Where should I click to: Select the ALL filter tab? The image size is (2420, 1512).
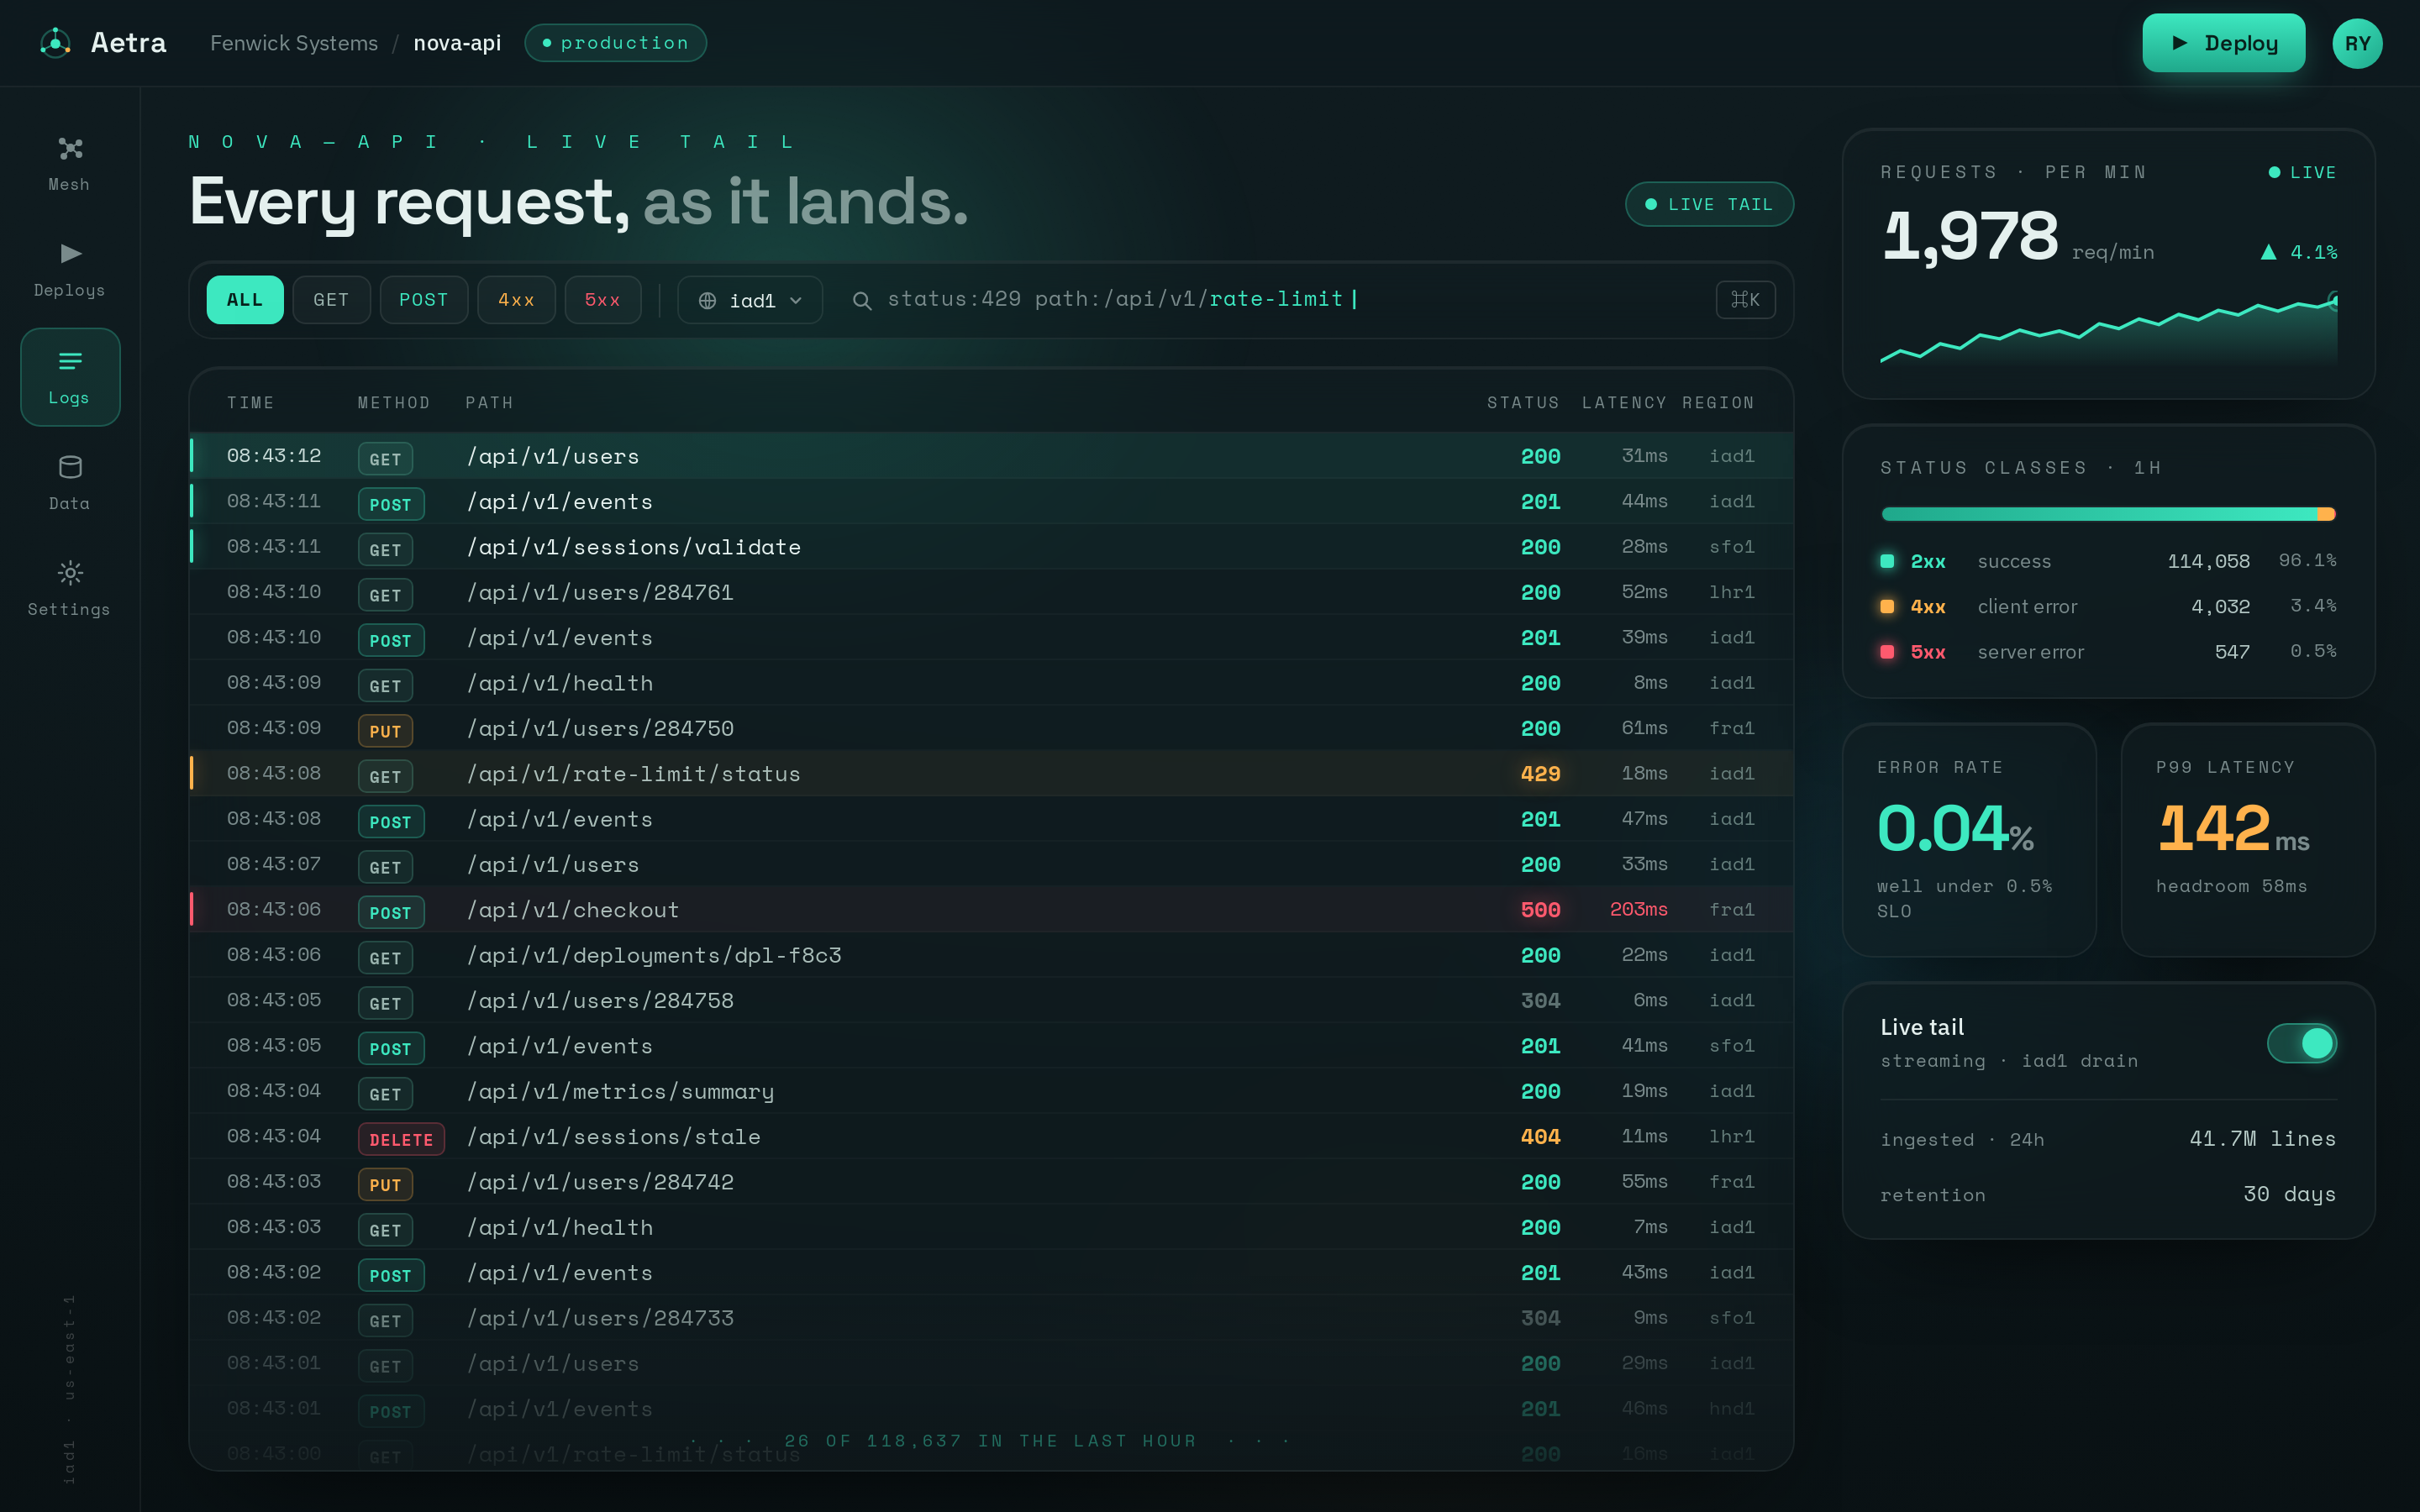tap(245, 300)
